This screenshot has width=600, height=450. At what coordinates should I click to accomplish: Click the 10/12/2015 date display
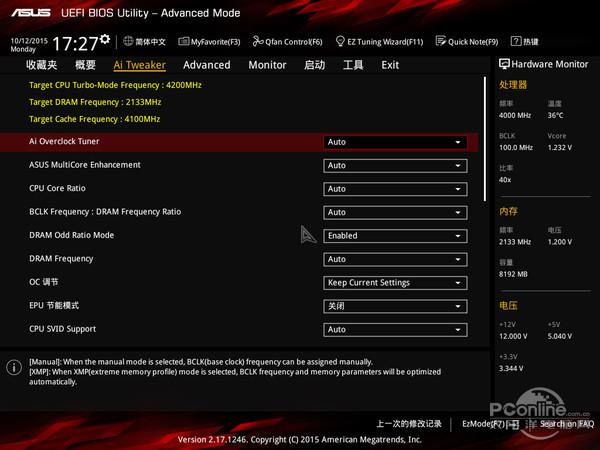29,41
